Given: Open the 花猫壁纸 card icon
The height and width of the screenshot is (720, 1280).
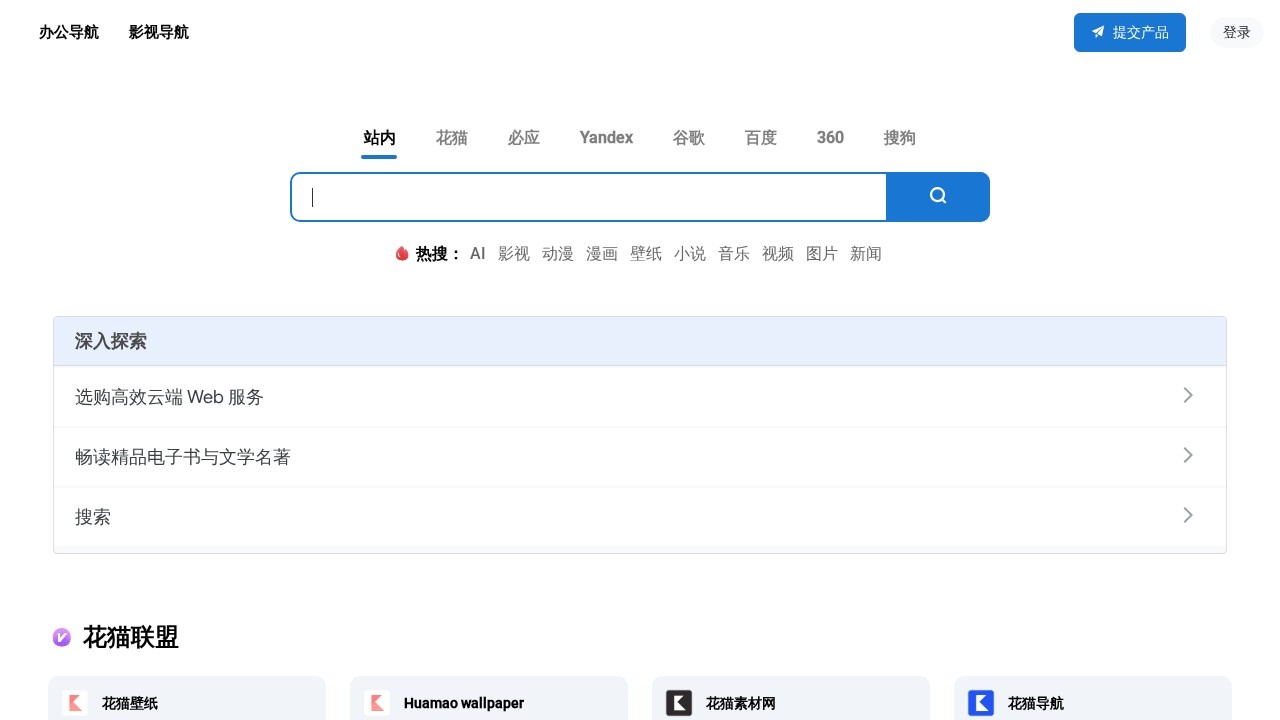Looking at the screenshot, I should [75, 703].
